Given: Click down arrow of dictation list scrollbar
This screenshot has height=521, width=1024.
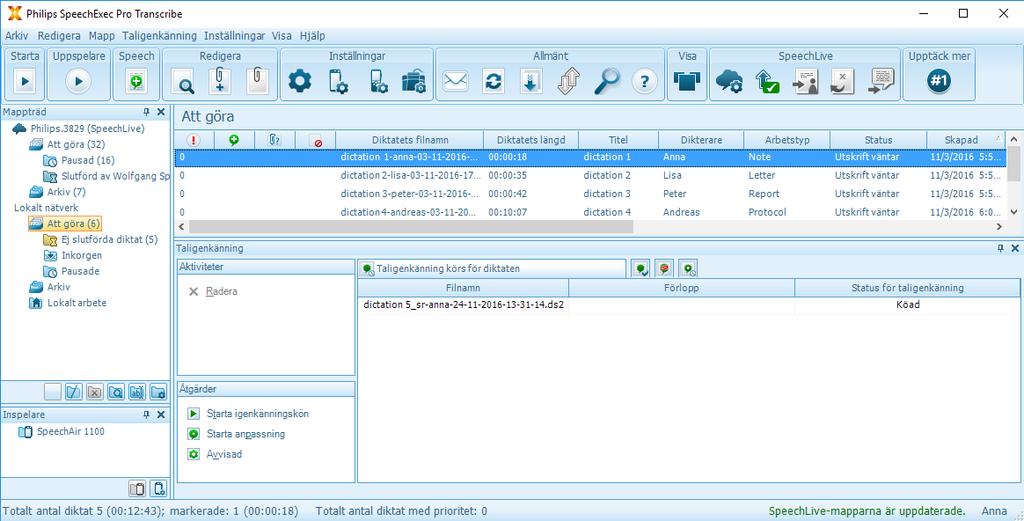Looking at the screenshot, I should click(1014, 212).
